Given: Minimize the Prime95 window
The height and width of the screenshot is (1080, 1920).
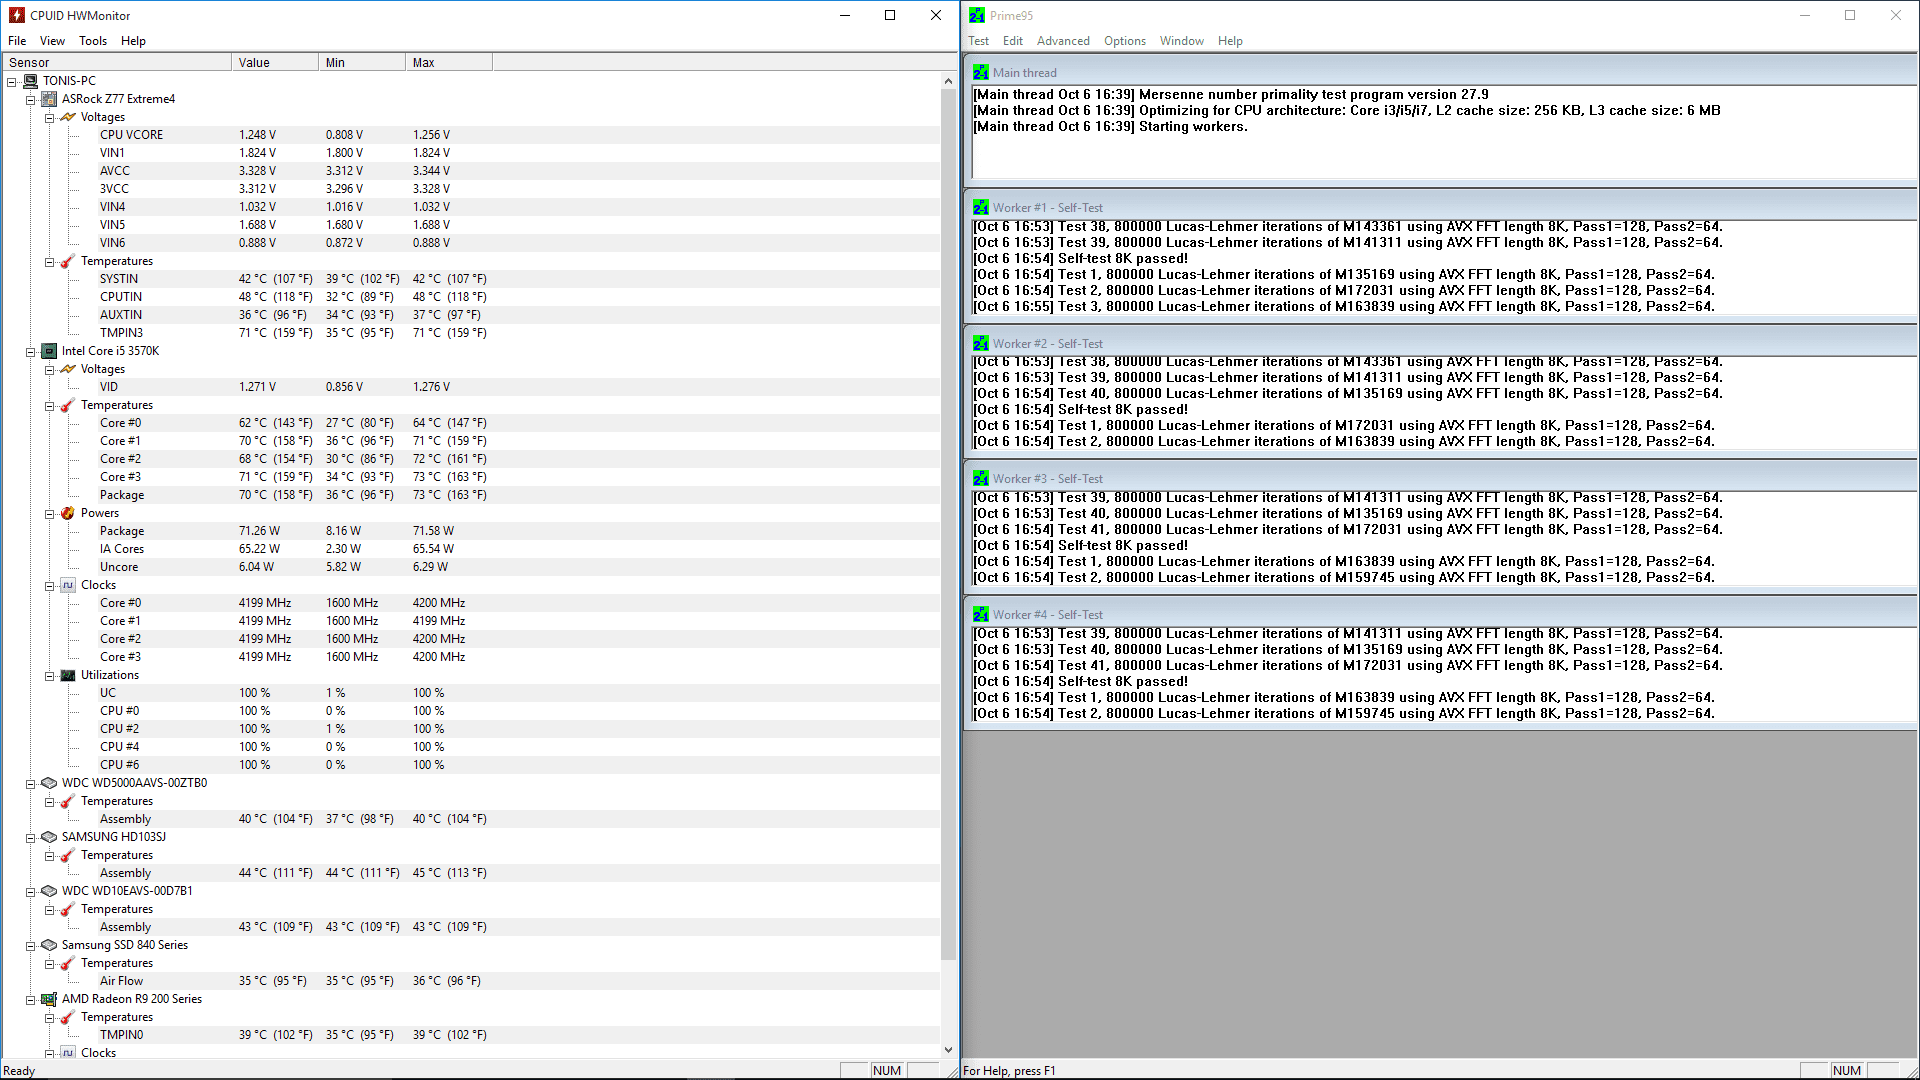Looking at the screenshot, I should 1805,15.
